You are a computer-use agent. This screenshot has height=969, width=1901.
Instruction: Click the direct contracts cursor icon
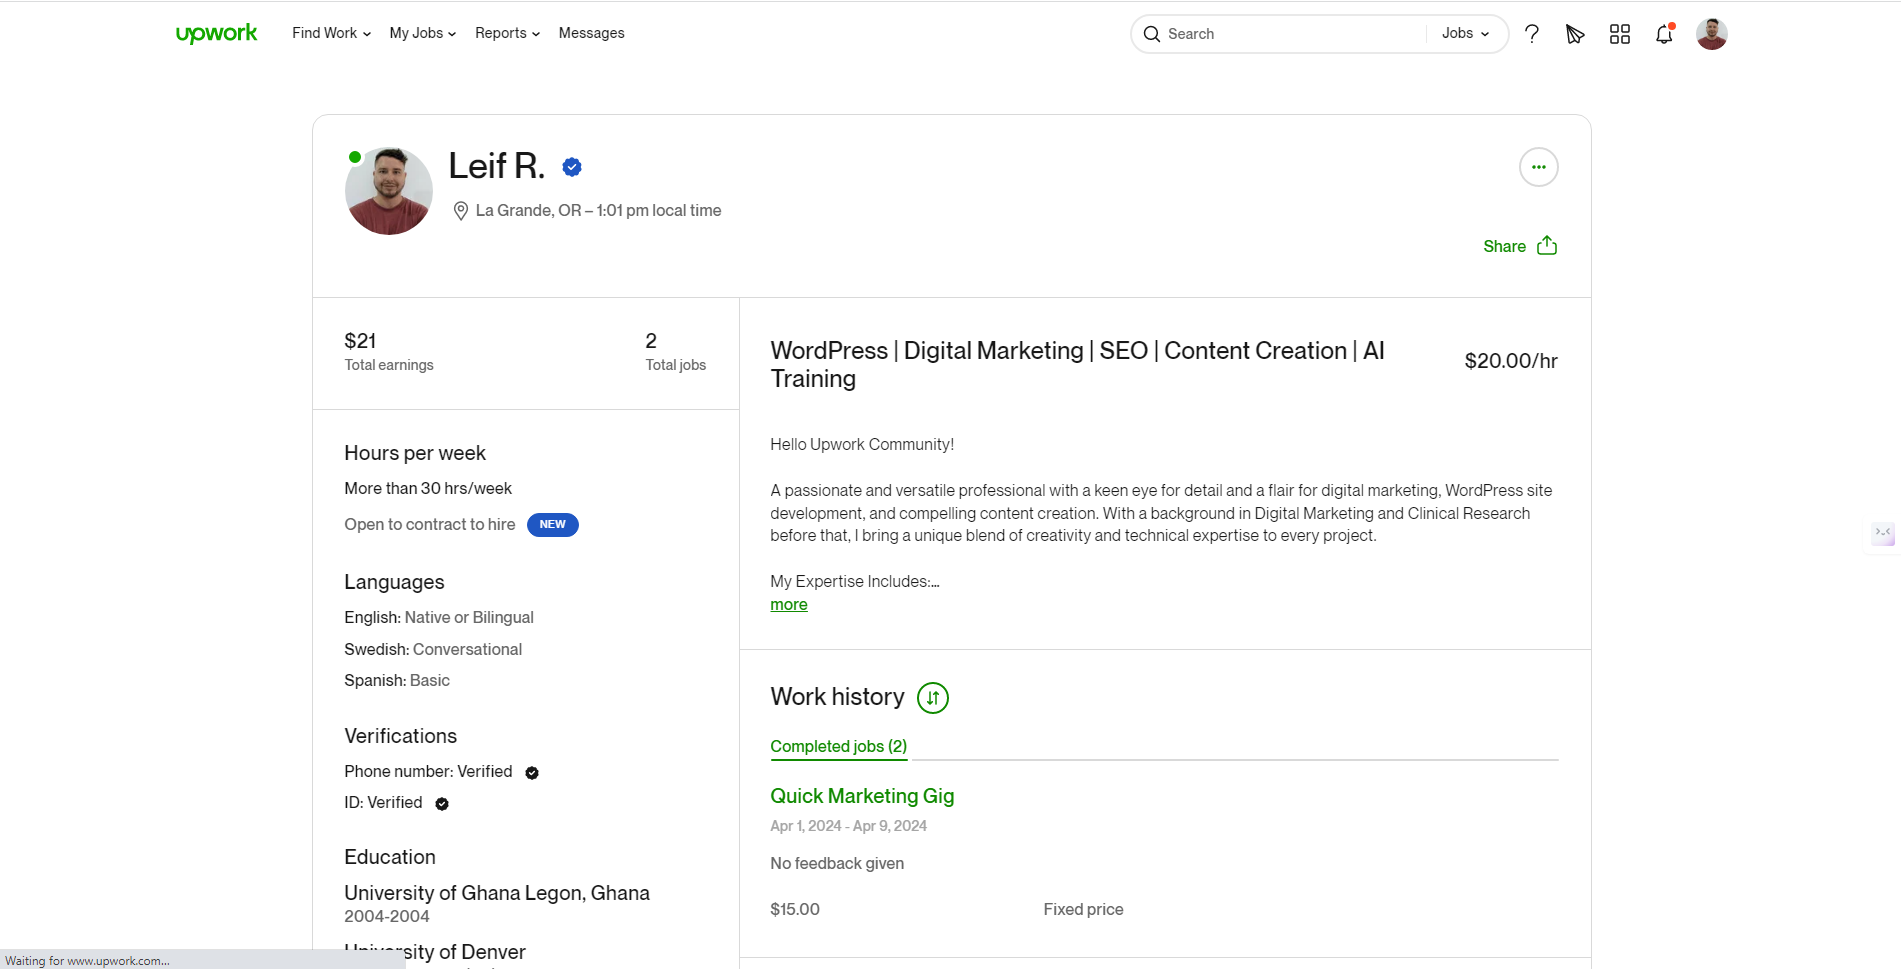click(1575, 34)
